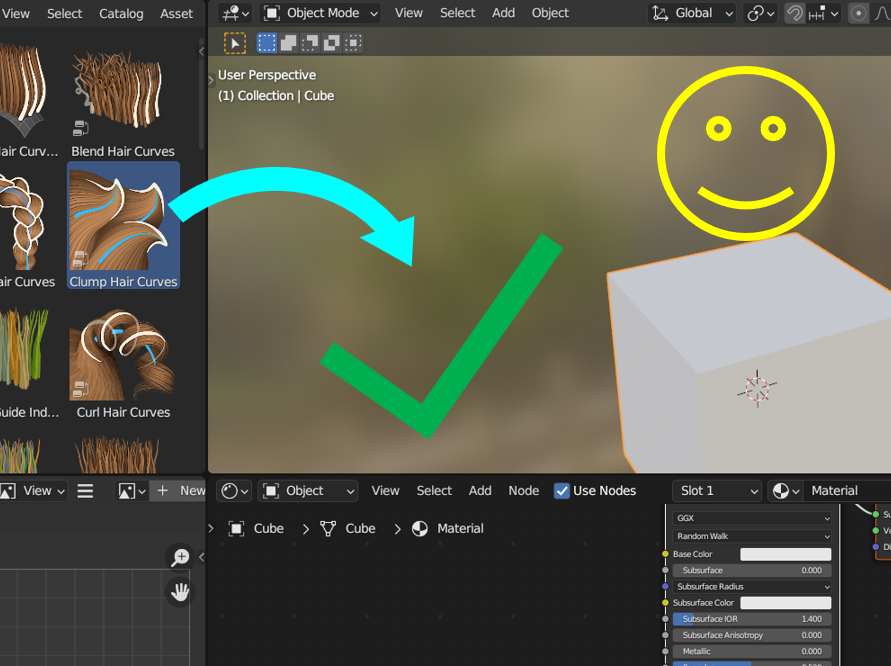Viewport: 891px width, 666px height.
Task: Open the snapping options dropdown
Action: point(823,13)
